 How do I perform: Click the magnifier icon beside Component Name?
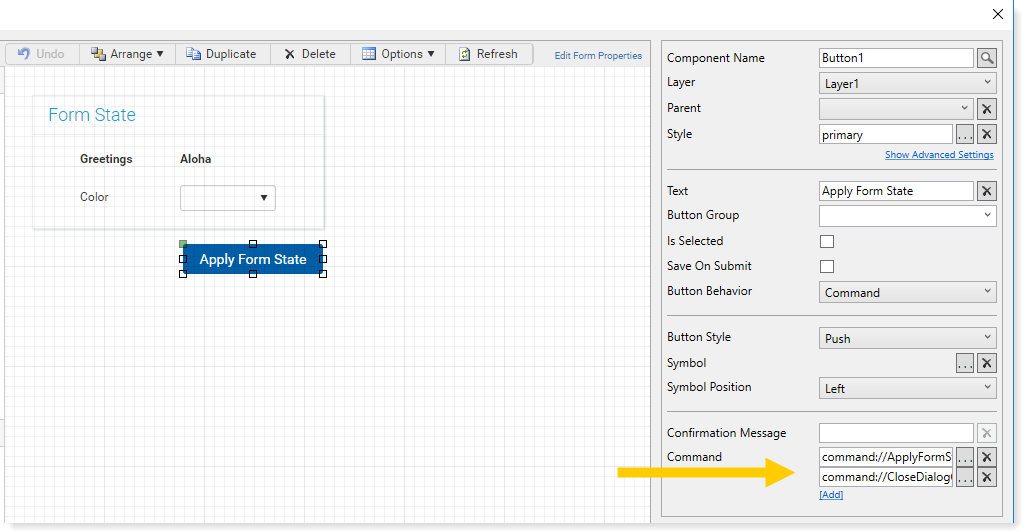(986, 58)
